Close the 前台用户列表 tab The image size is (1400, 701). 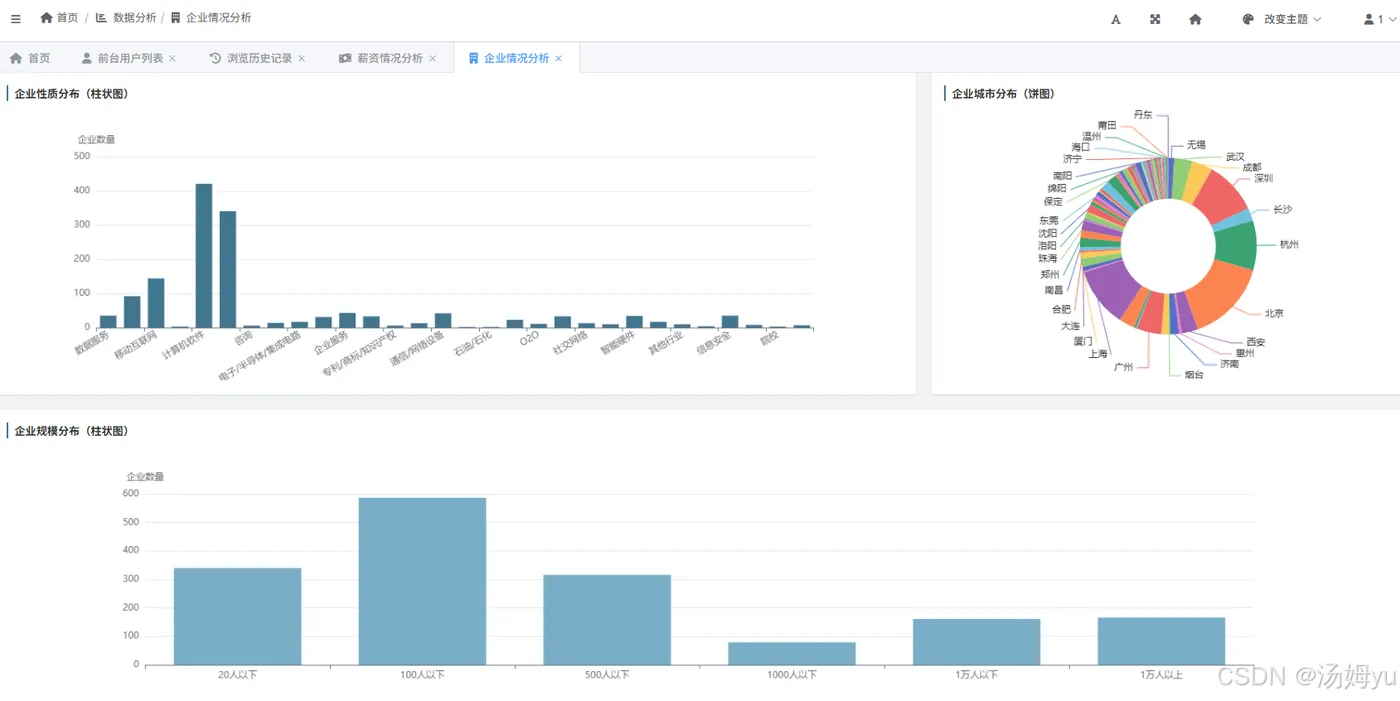[x=172, y=58]
